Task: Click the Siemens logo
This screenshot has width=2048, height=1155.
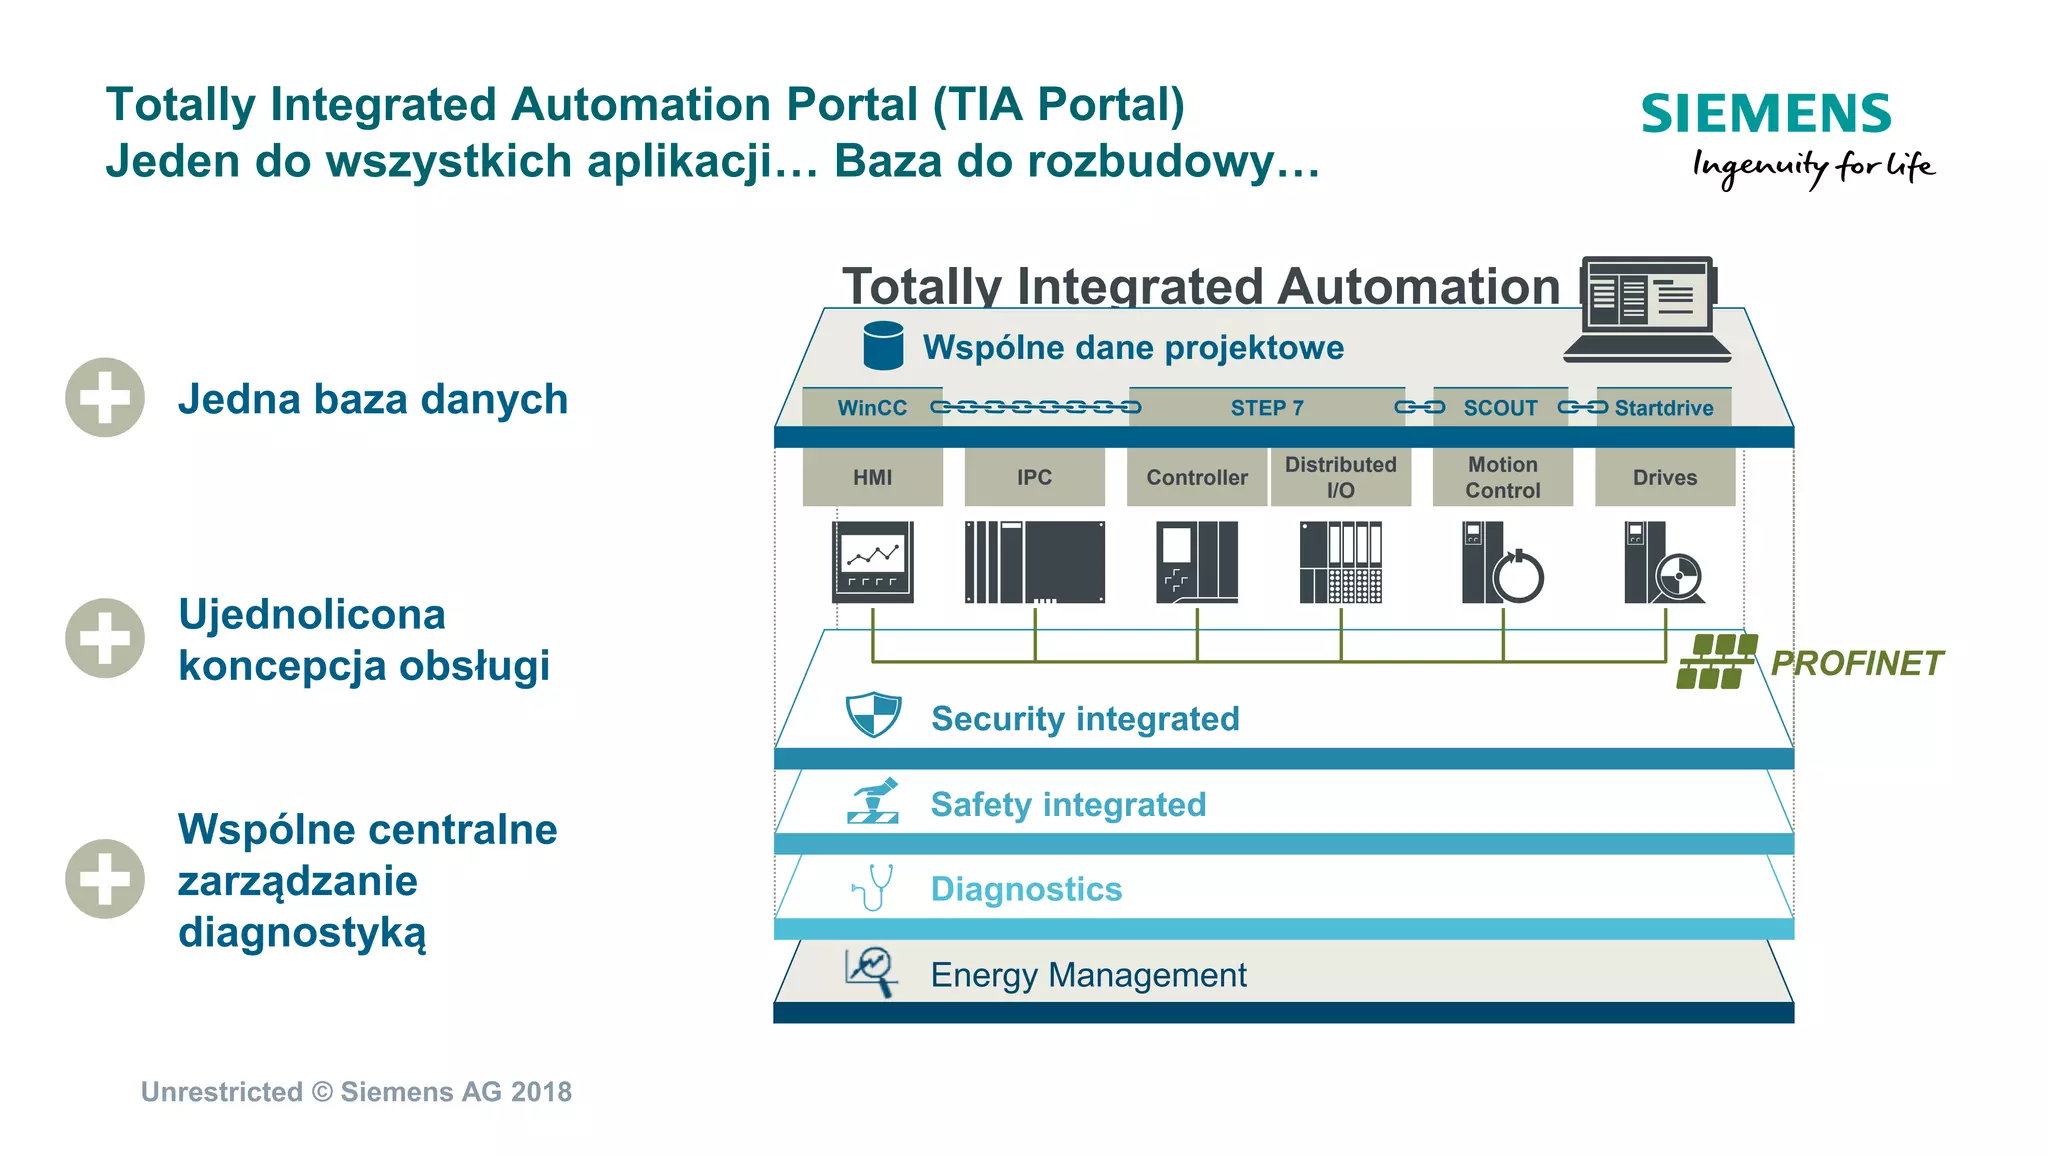Action: pos(1767,114)
